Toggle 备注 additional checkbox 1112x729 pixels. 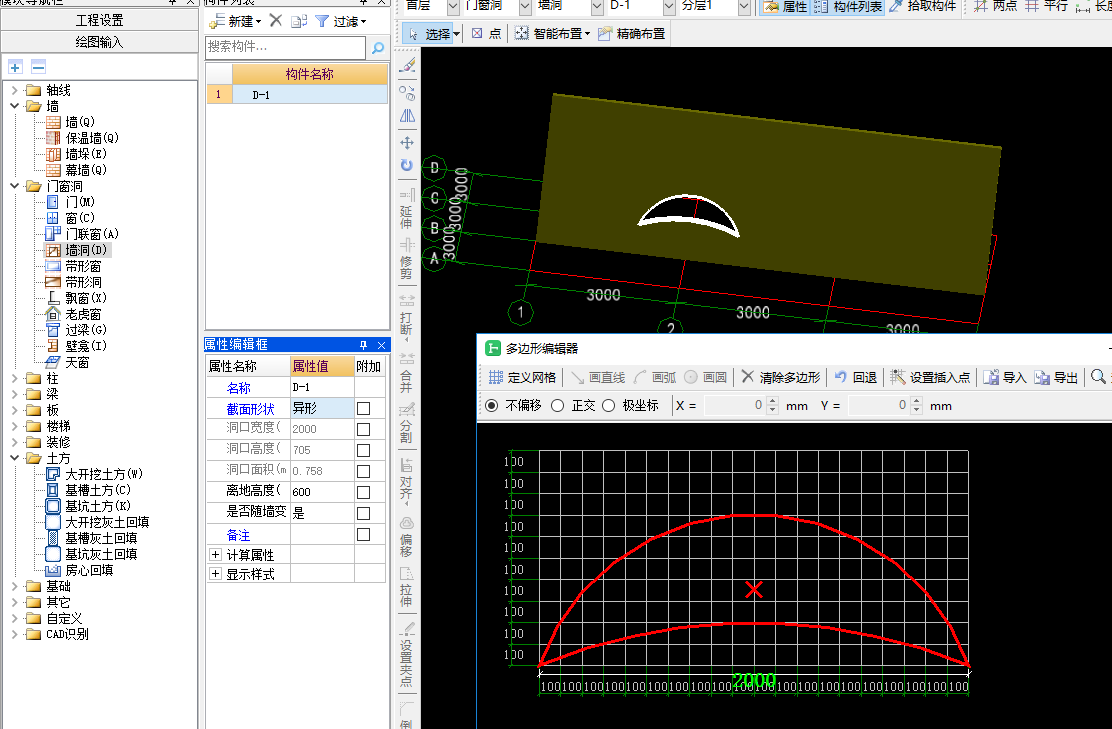[x=364, y=534]
